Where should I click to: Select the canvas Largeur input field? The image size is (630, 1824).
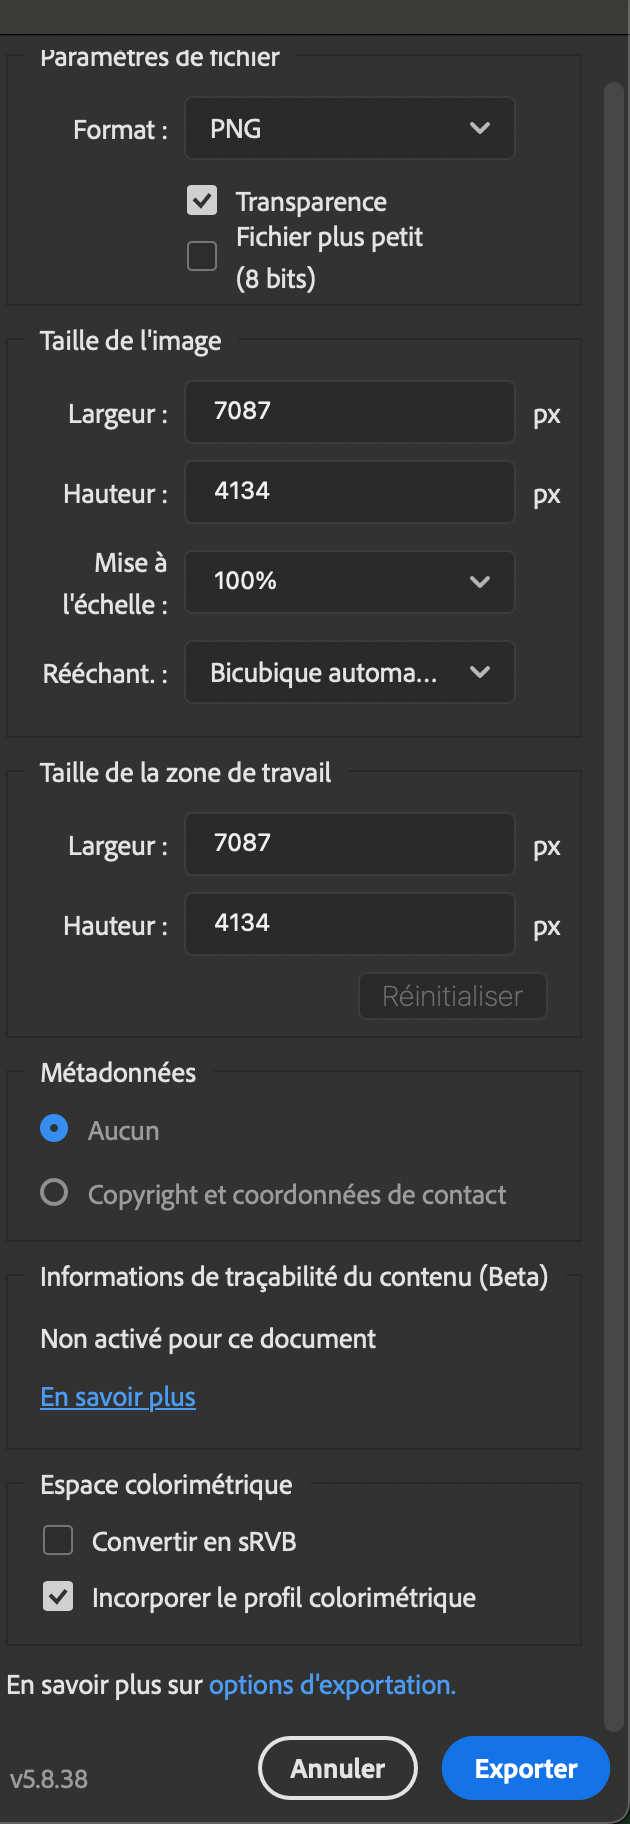tap(349, 844)
